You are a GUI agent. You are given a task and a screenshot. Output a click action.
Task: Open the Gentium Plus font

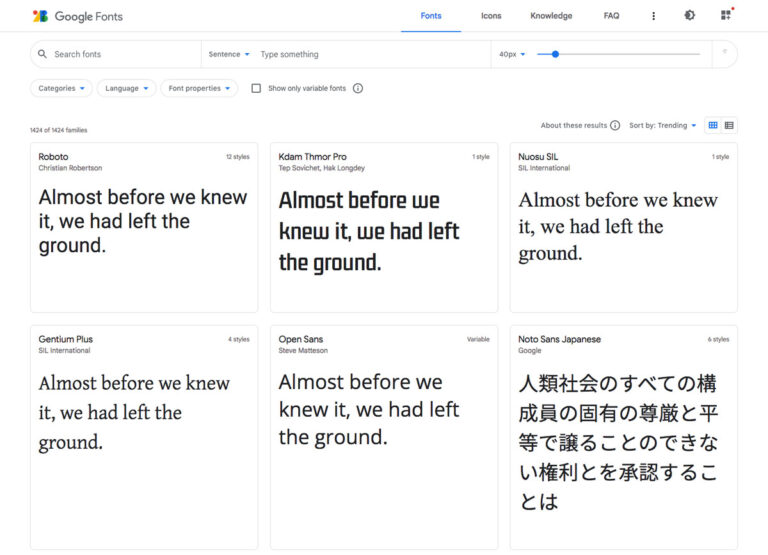(x=144, y=437)
